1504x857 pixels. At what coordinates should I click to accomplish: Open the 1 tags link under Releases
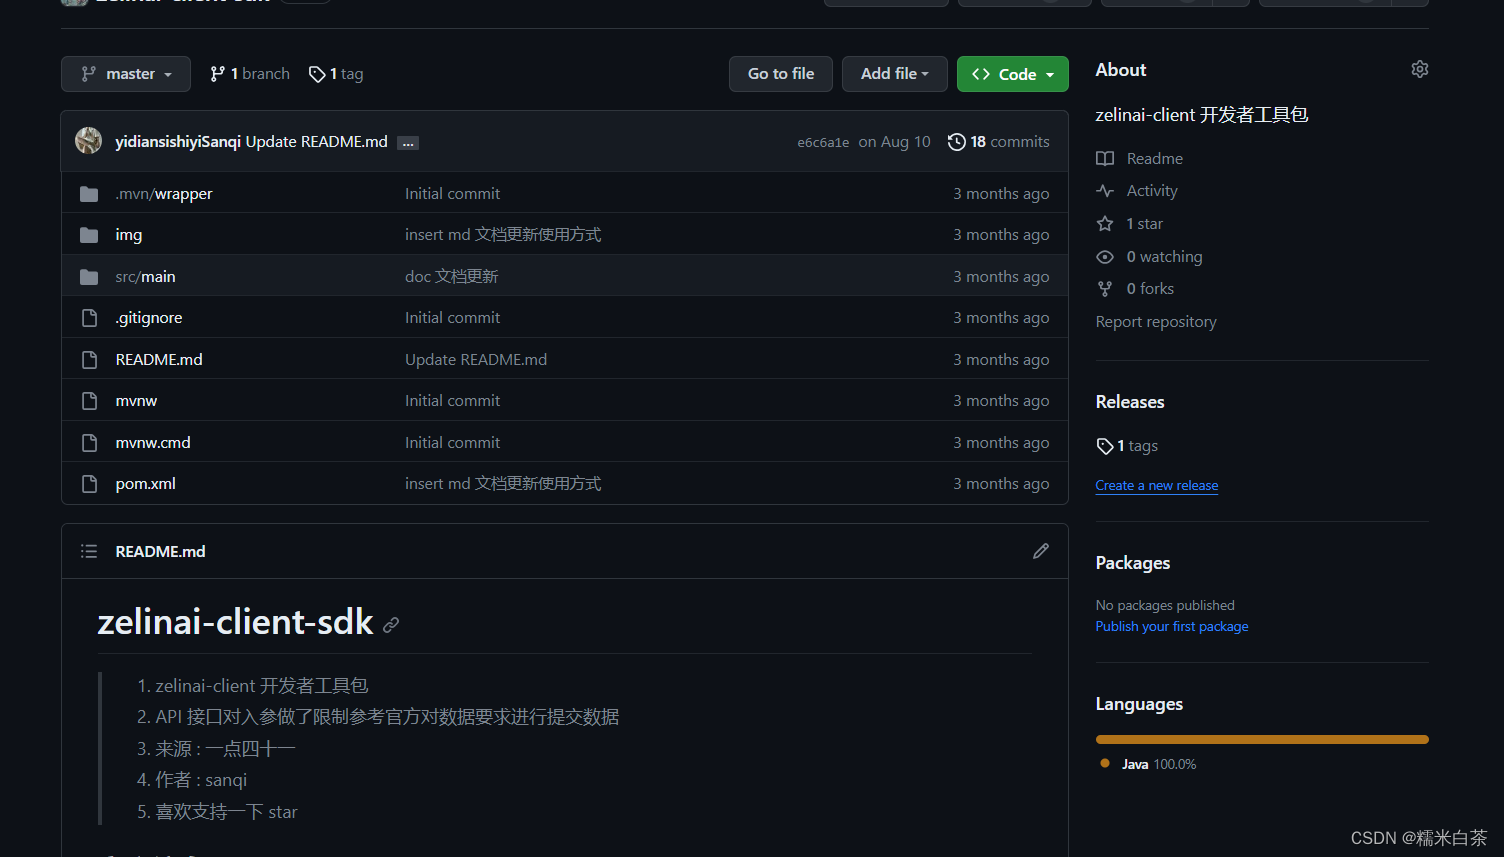(x=1127, y=446)
